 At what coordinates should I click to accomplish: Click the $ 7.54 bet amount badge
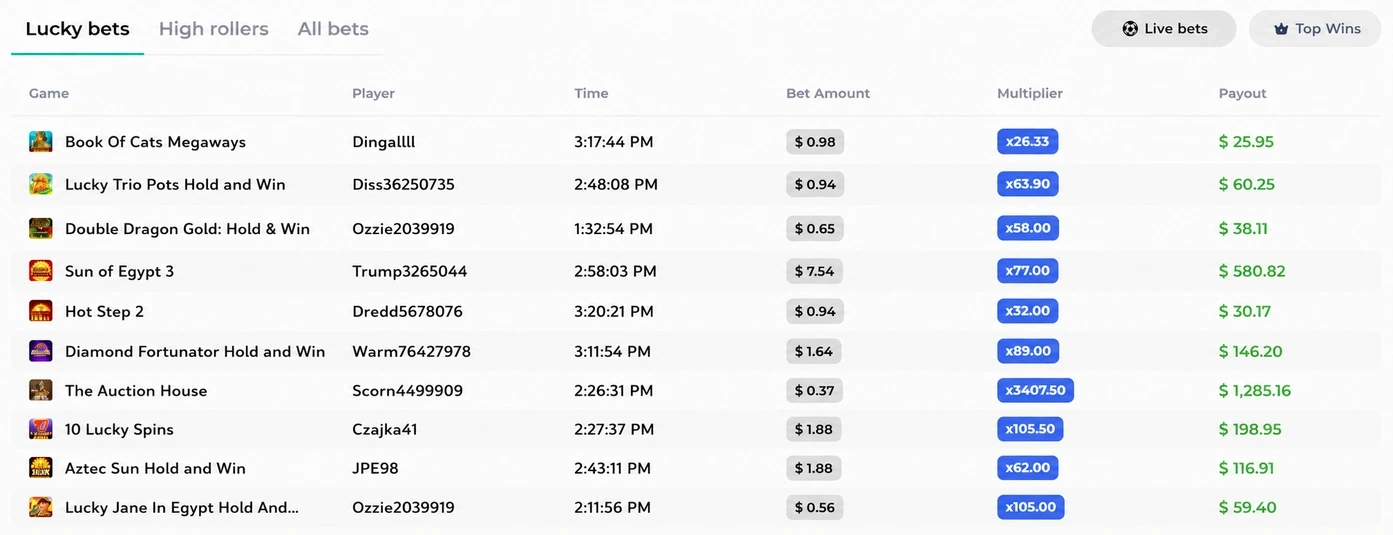click(x=814, y=271)
